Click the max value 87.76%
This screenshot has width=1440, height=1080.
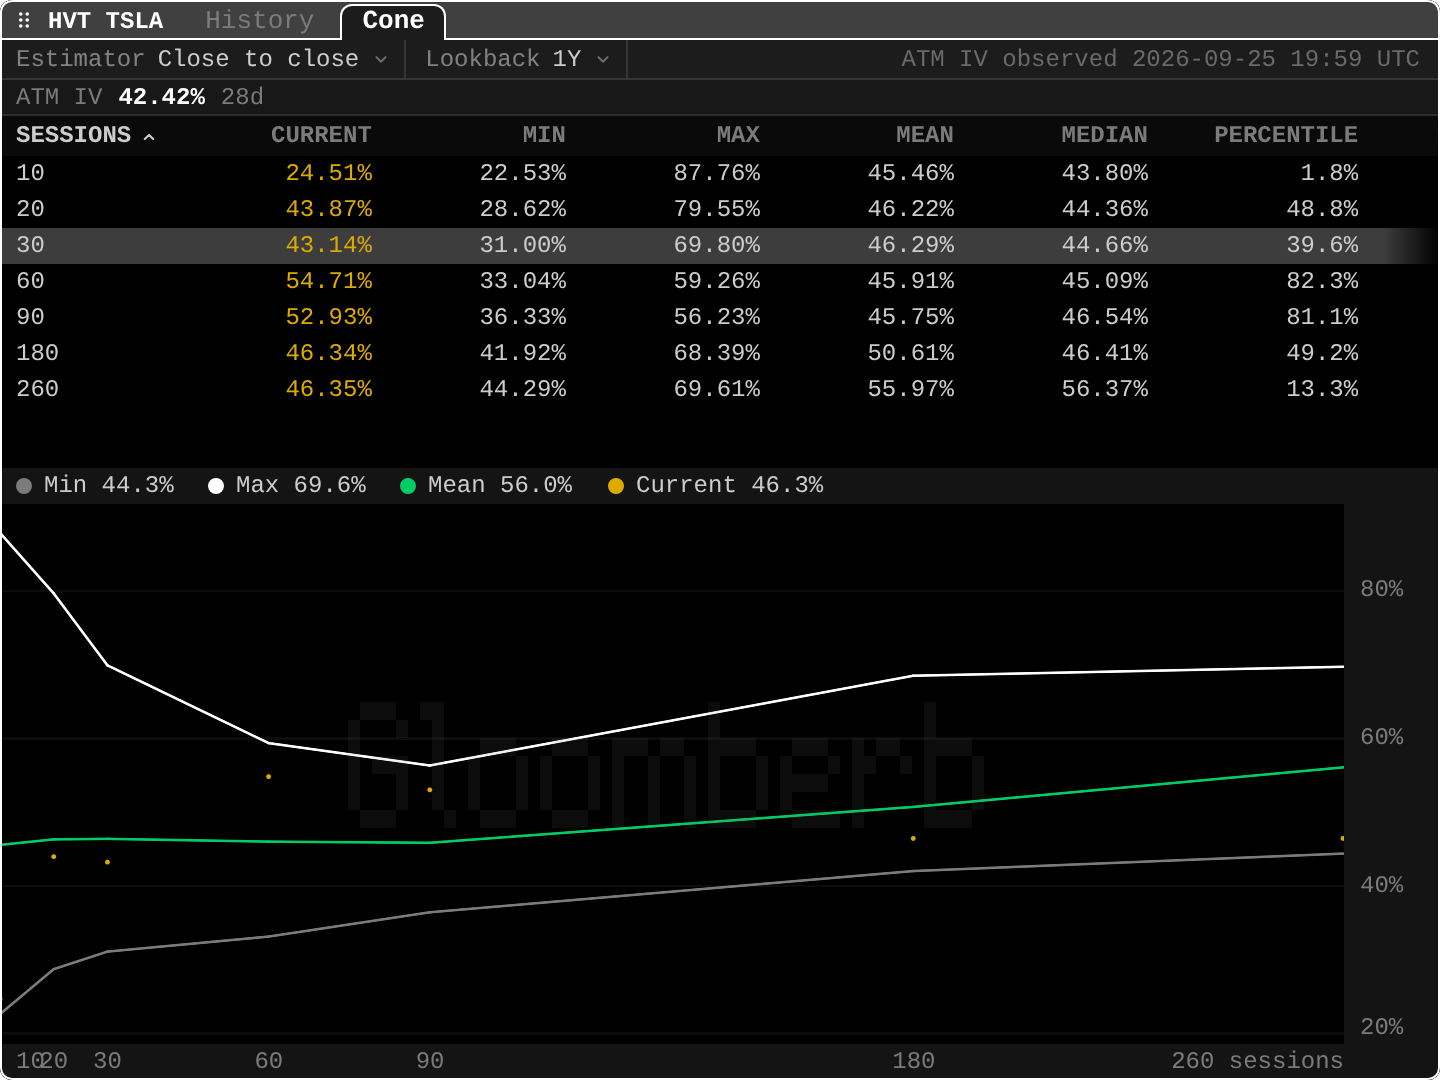717,173
